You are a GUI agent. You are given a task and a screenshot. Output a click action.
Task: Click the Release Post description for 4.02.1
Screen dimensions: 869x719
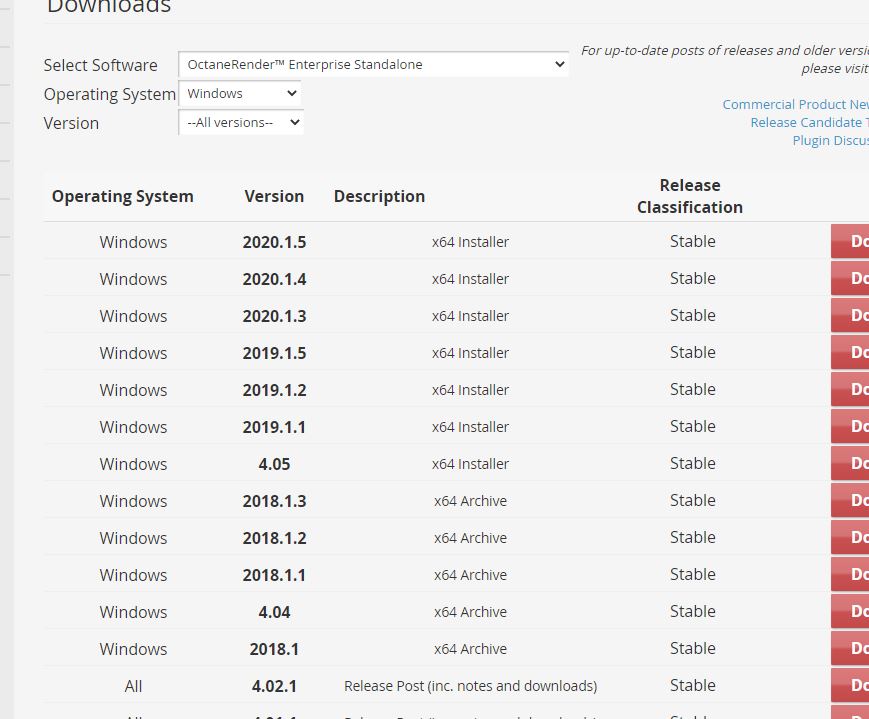click(x=471, y=686)
